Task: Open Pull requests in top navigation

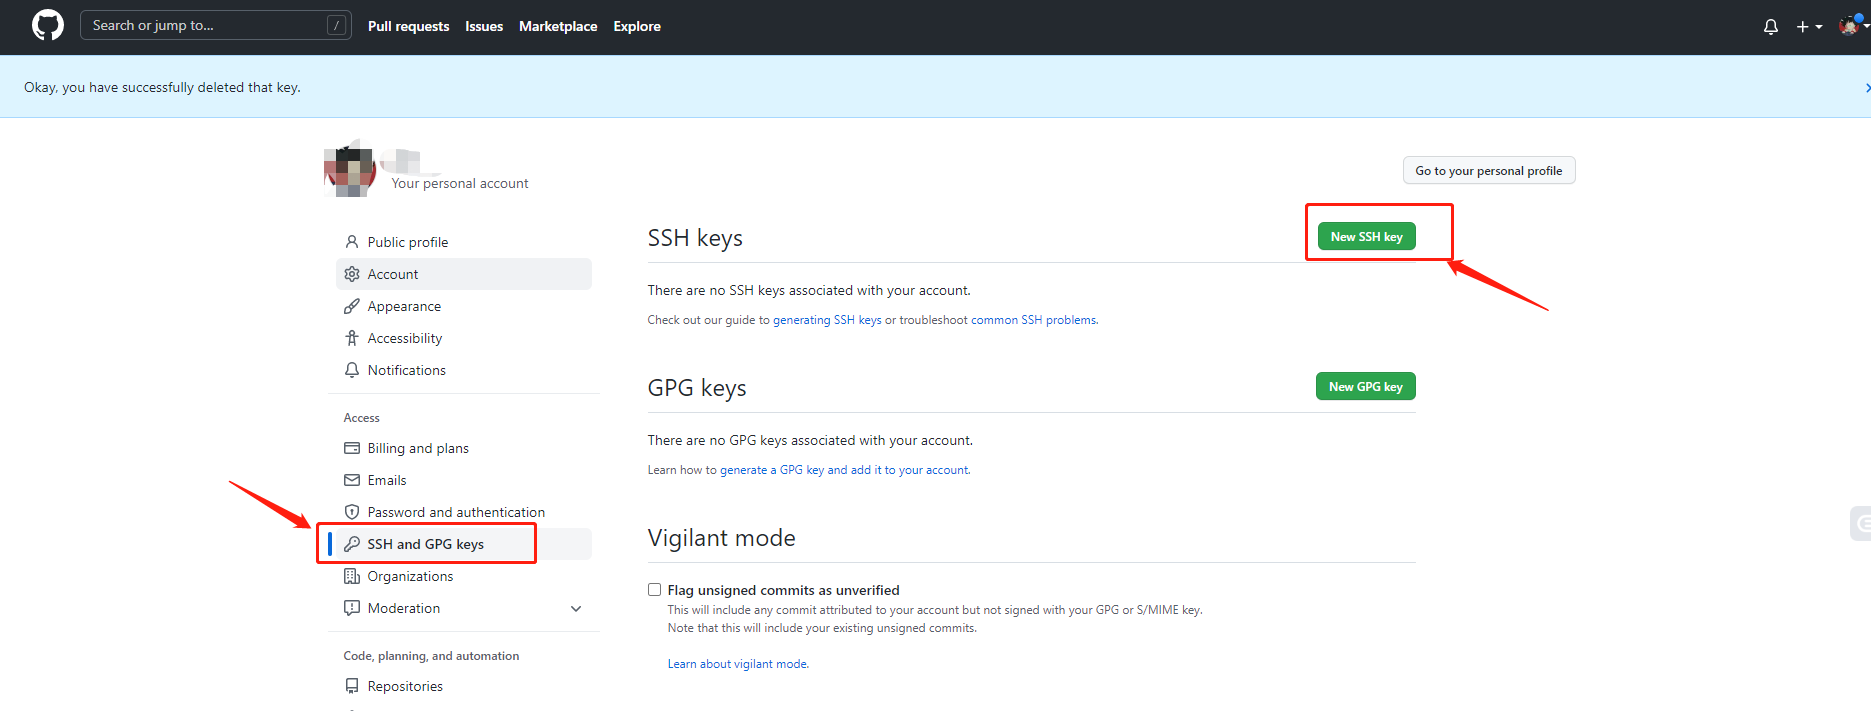Action: tap(408, 26)
